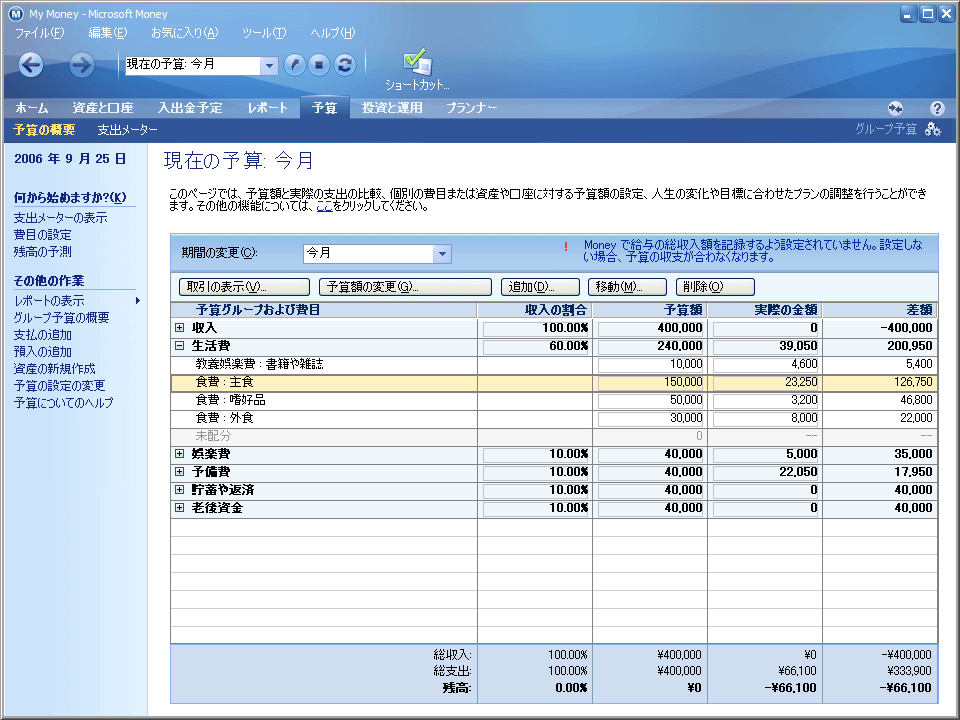Image resolution: width=960 pixels, height=720 pixels.
Task: Click the 食費：外食 budget amount field
Action: [650, 418]
